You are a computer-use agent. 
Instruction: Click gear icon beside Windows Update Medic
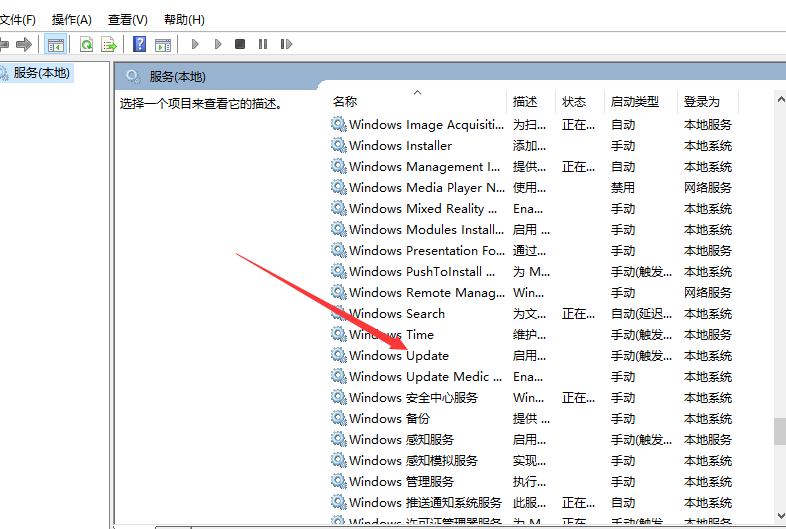click(x=339, y=376)
